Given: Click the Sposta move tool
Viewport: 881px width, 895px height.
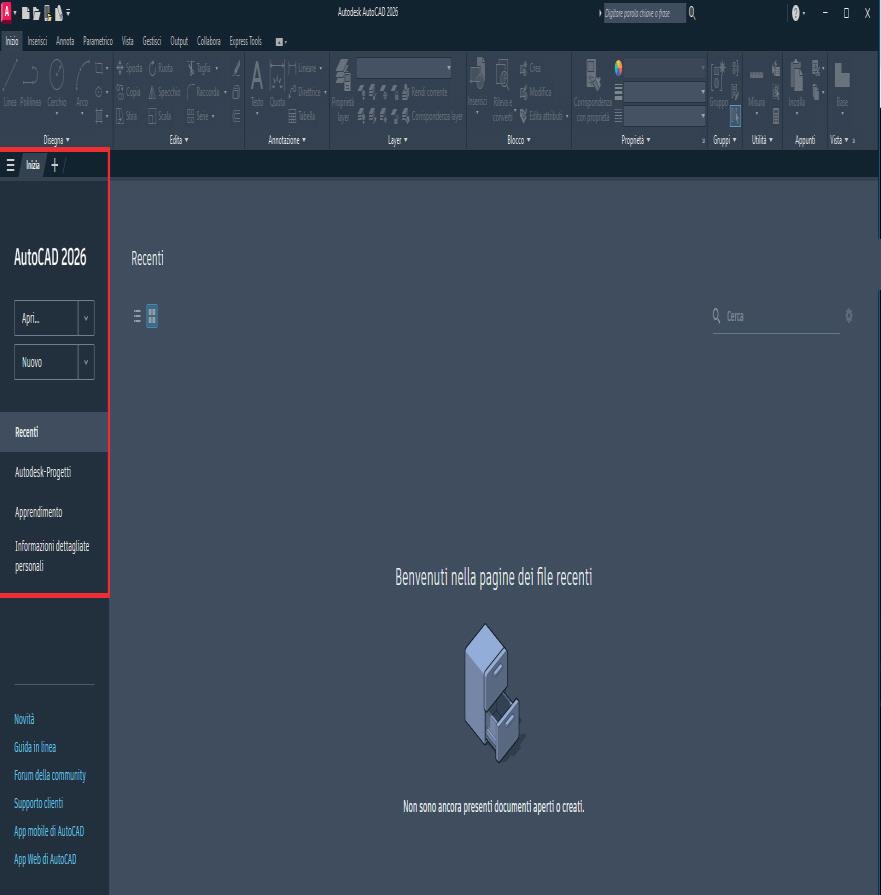Looking at the screenshot, I should (129, 68).
